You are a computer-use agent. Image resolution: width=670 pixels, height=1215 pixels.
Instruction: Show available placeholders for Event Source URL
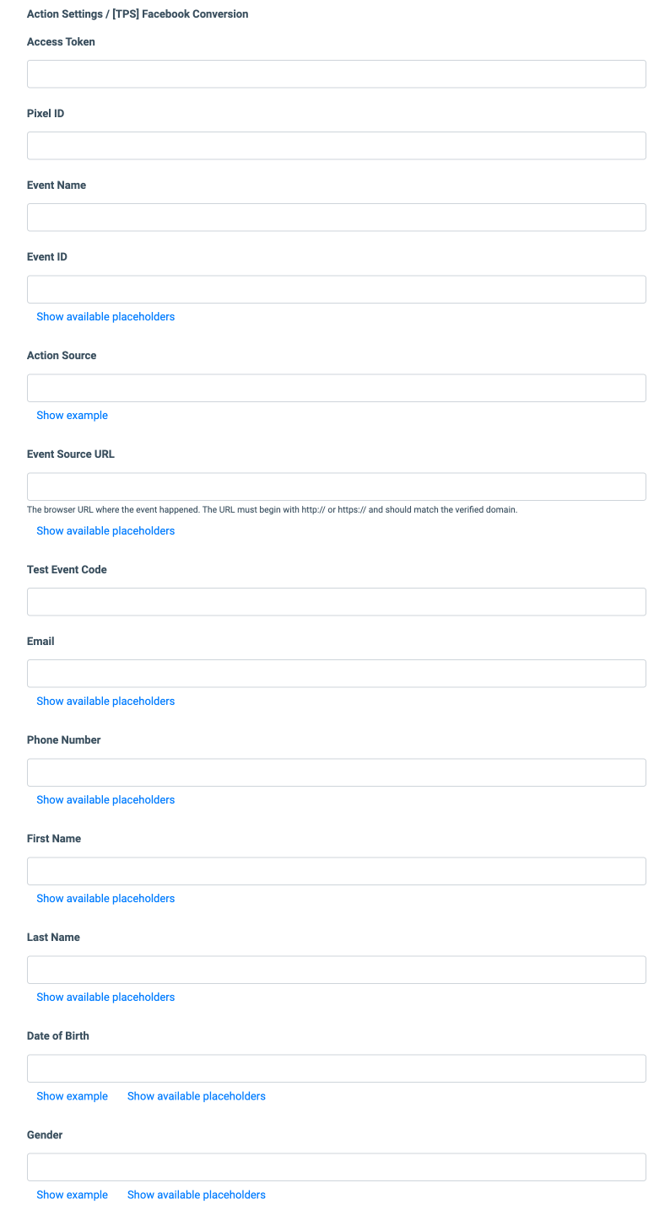click(105, 531)
